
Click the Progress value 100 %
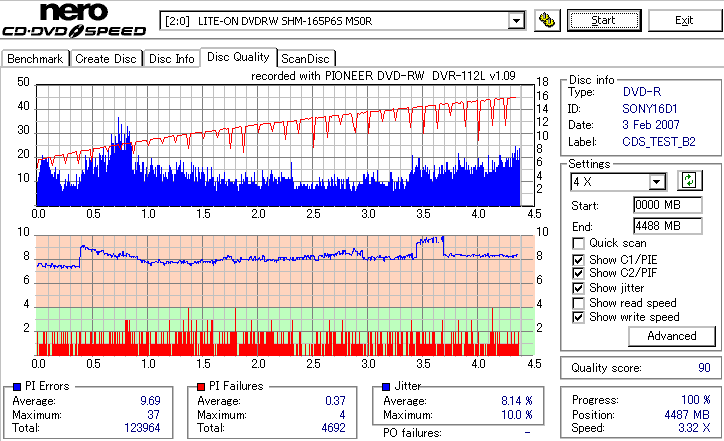pyautogui.click(x=696, y=400)
